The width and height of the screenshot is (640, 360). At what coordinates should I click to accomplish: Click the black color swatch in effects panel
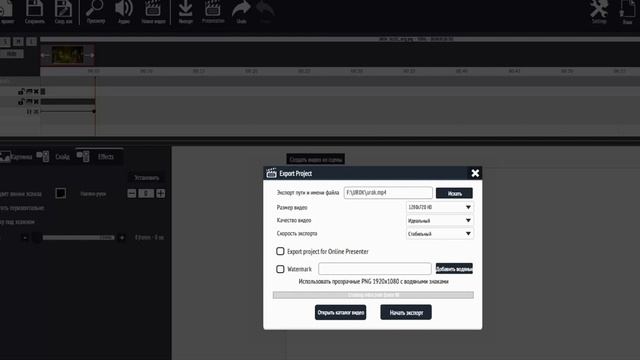pos(60,193)
